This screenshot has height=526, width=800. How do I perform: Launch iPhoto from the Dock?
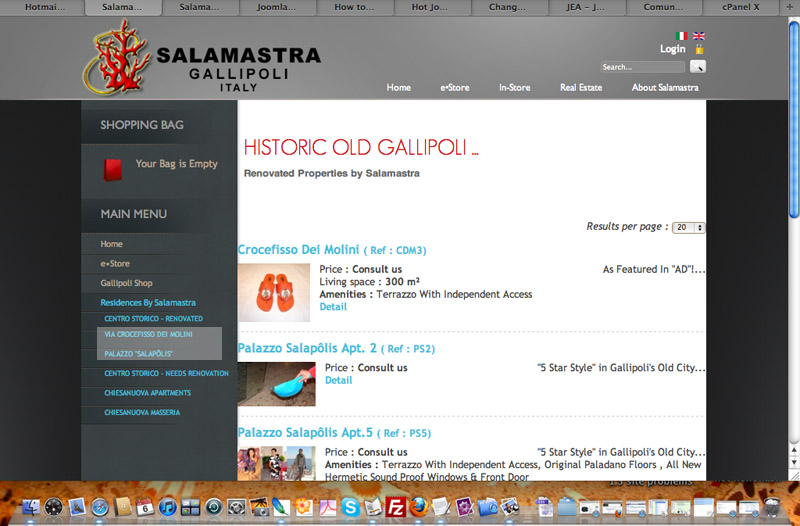pos(259,507)
